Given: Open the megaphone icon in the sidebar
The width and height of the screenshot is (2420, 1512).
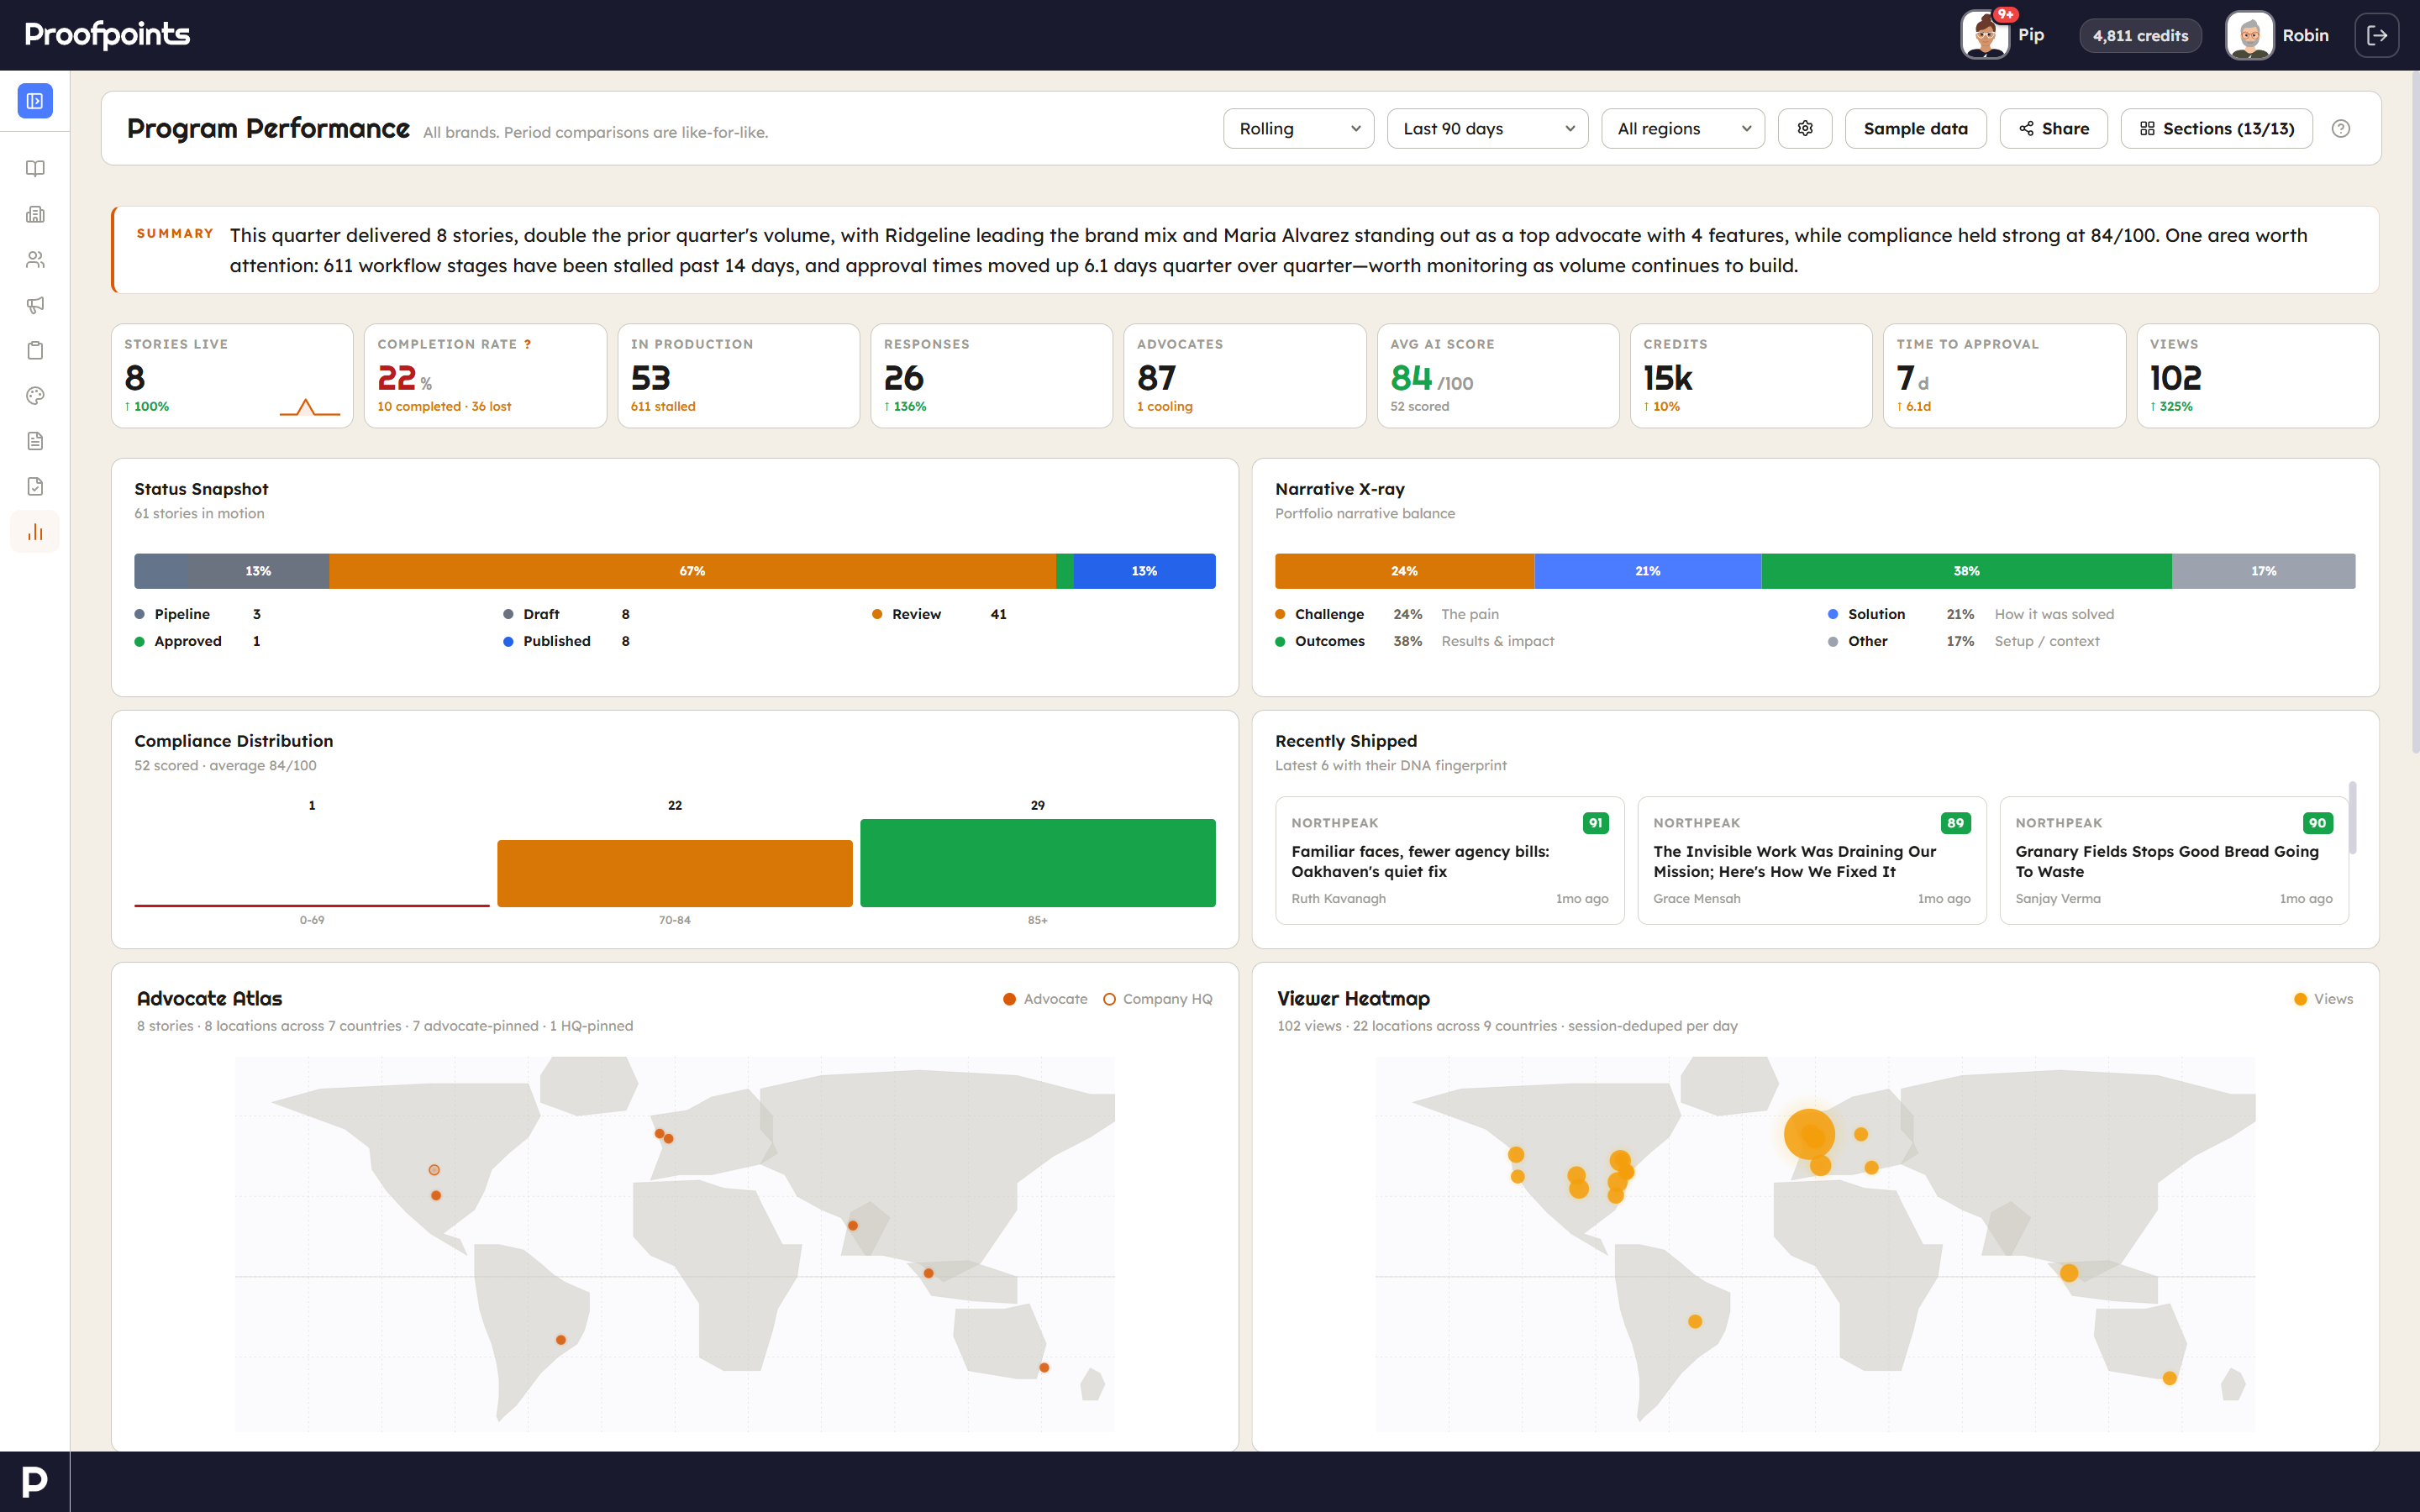Looking at the screenshot, I should click(35, 305).
